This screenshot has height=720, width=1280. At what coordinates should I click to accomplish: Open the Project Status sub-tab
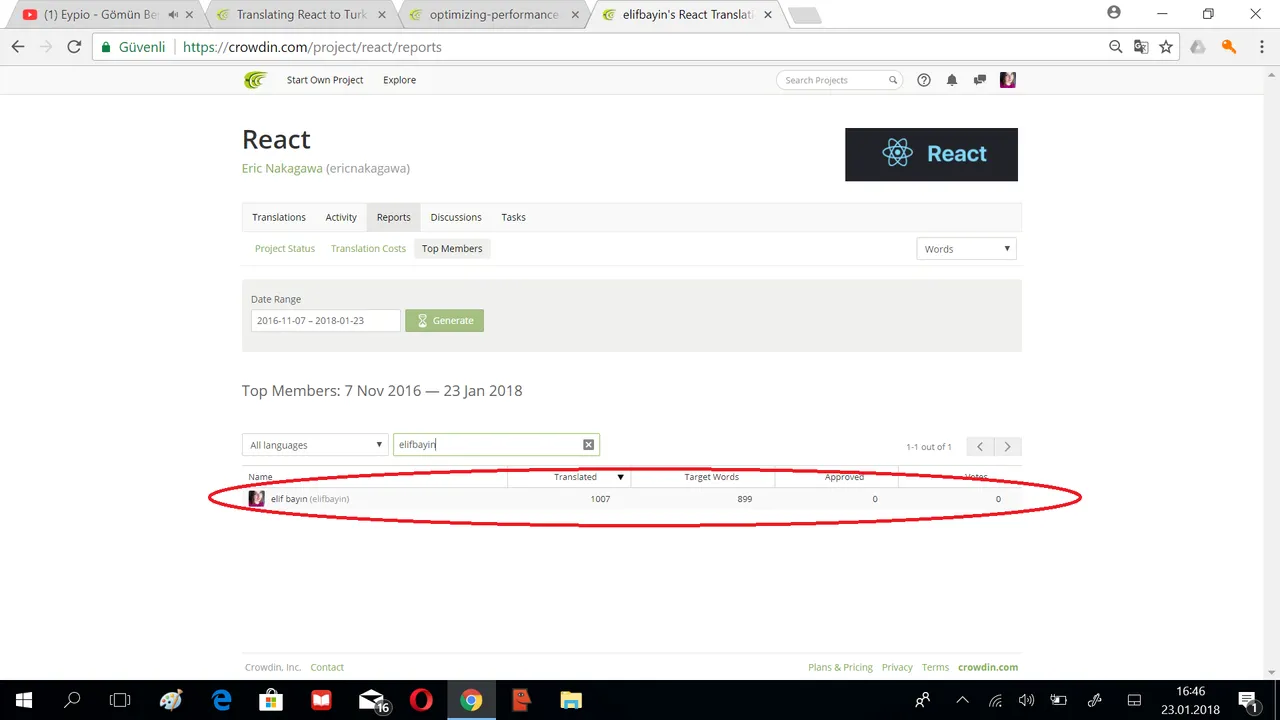click(x=285, y=248)
